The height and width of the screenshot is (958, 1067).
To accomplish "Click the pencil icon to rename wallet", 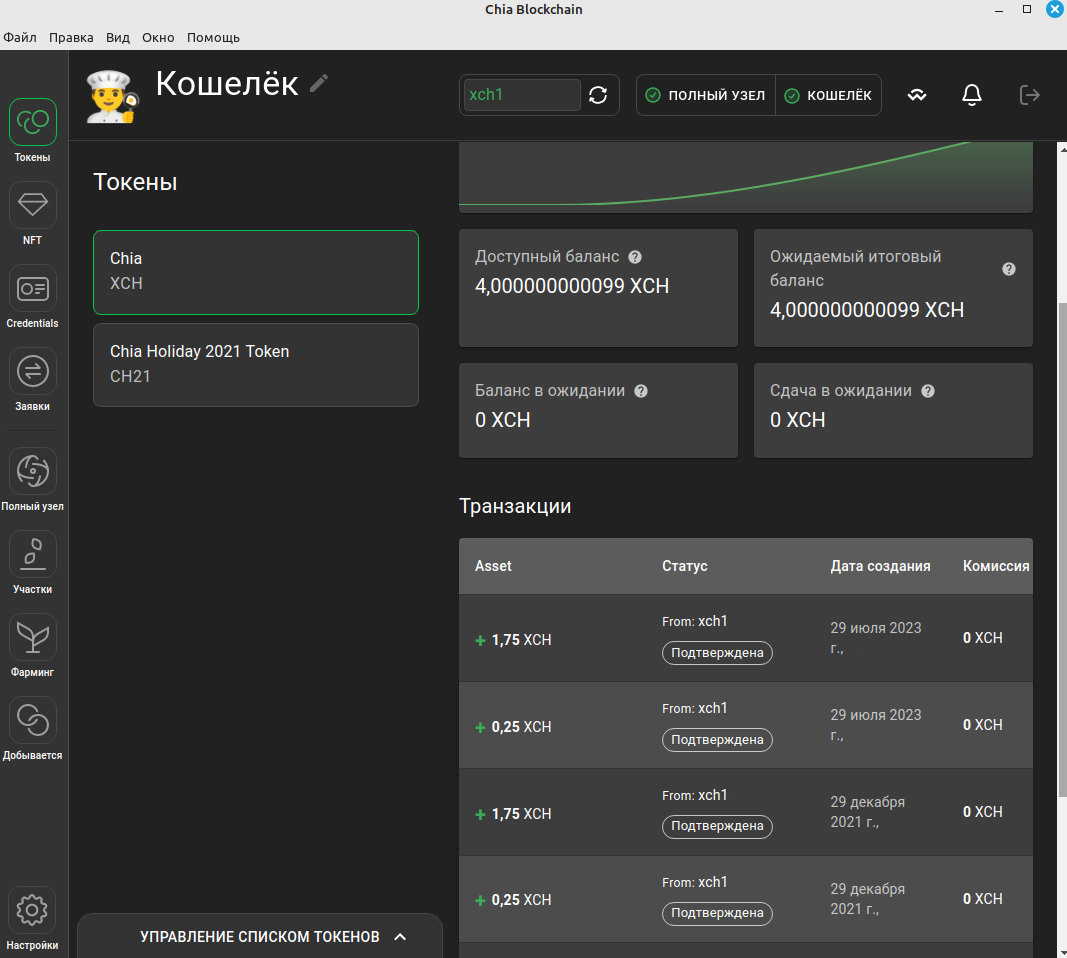I will click(319, 83).
